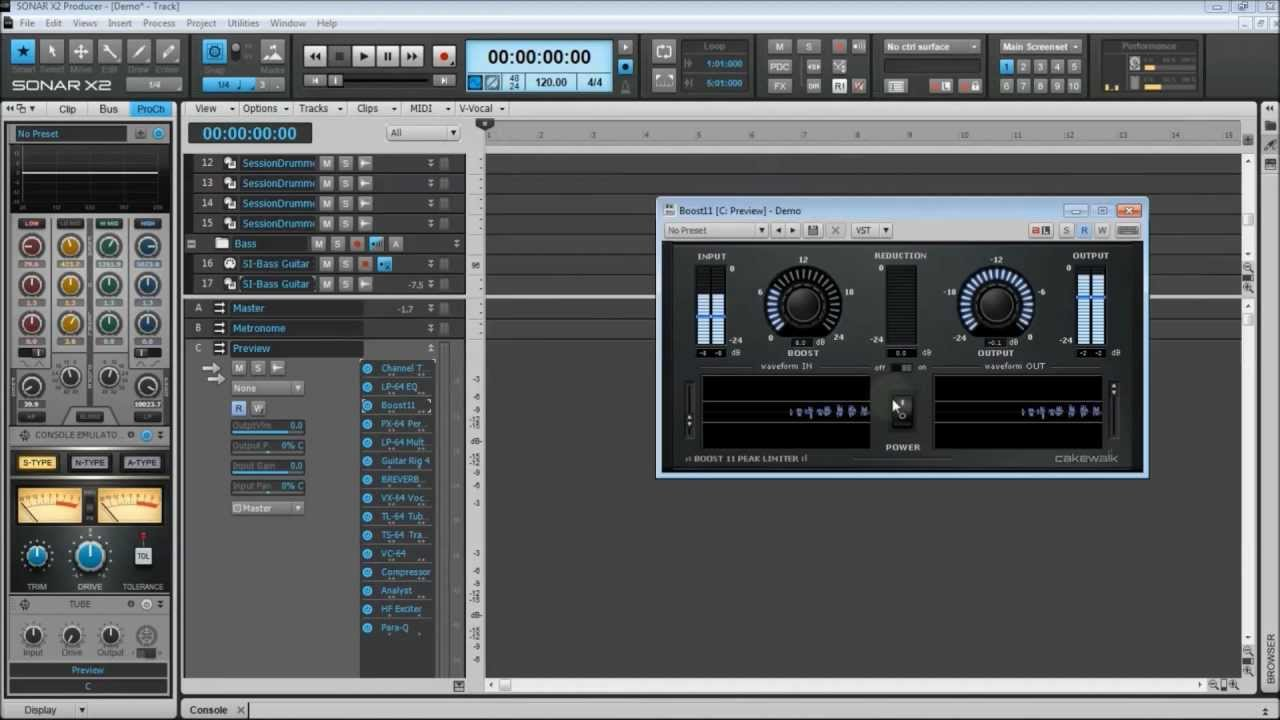
Task: Select A-TYPE console emulator mode
Action: (141, 463)
